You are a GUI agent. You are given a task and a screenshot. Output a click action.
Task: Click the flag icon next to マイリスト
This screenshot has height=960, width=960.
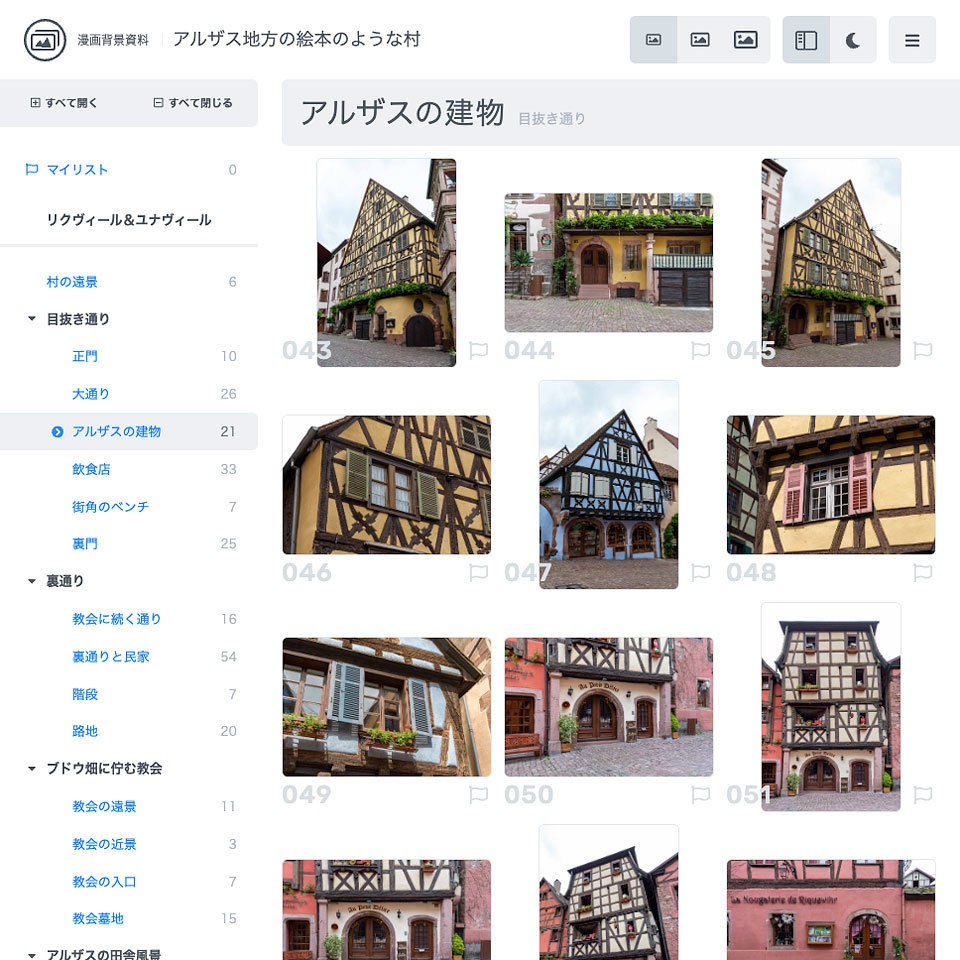click(34, 170)
